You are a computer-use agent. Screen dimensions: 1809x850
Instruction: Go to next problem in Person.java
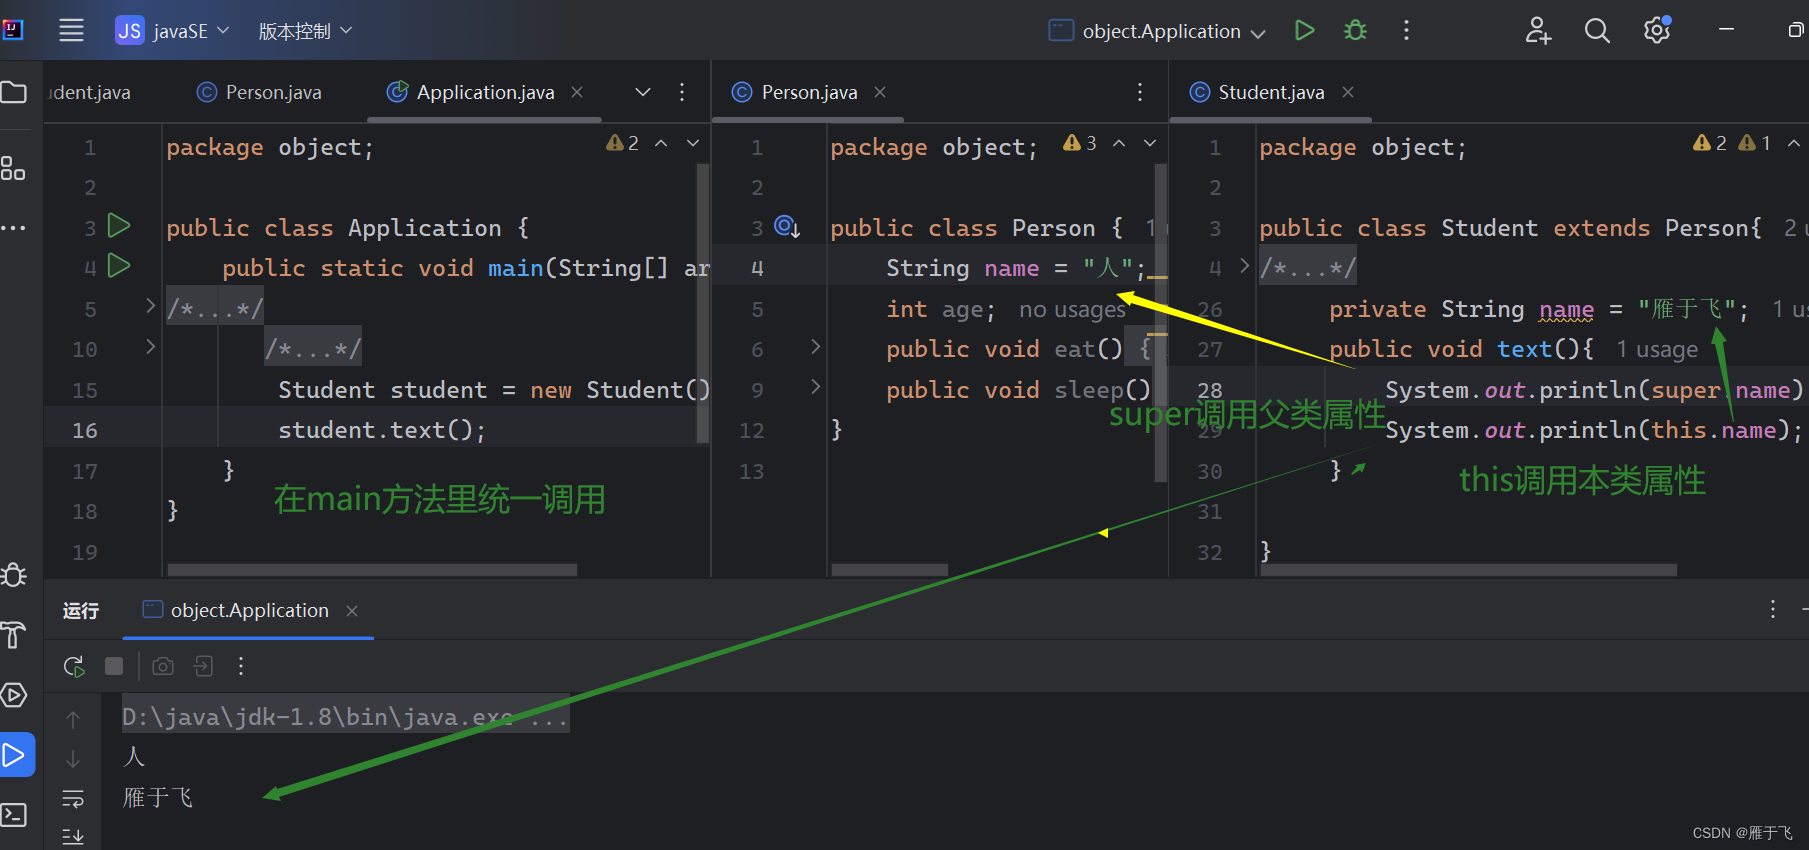(1150, 144)
